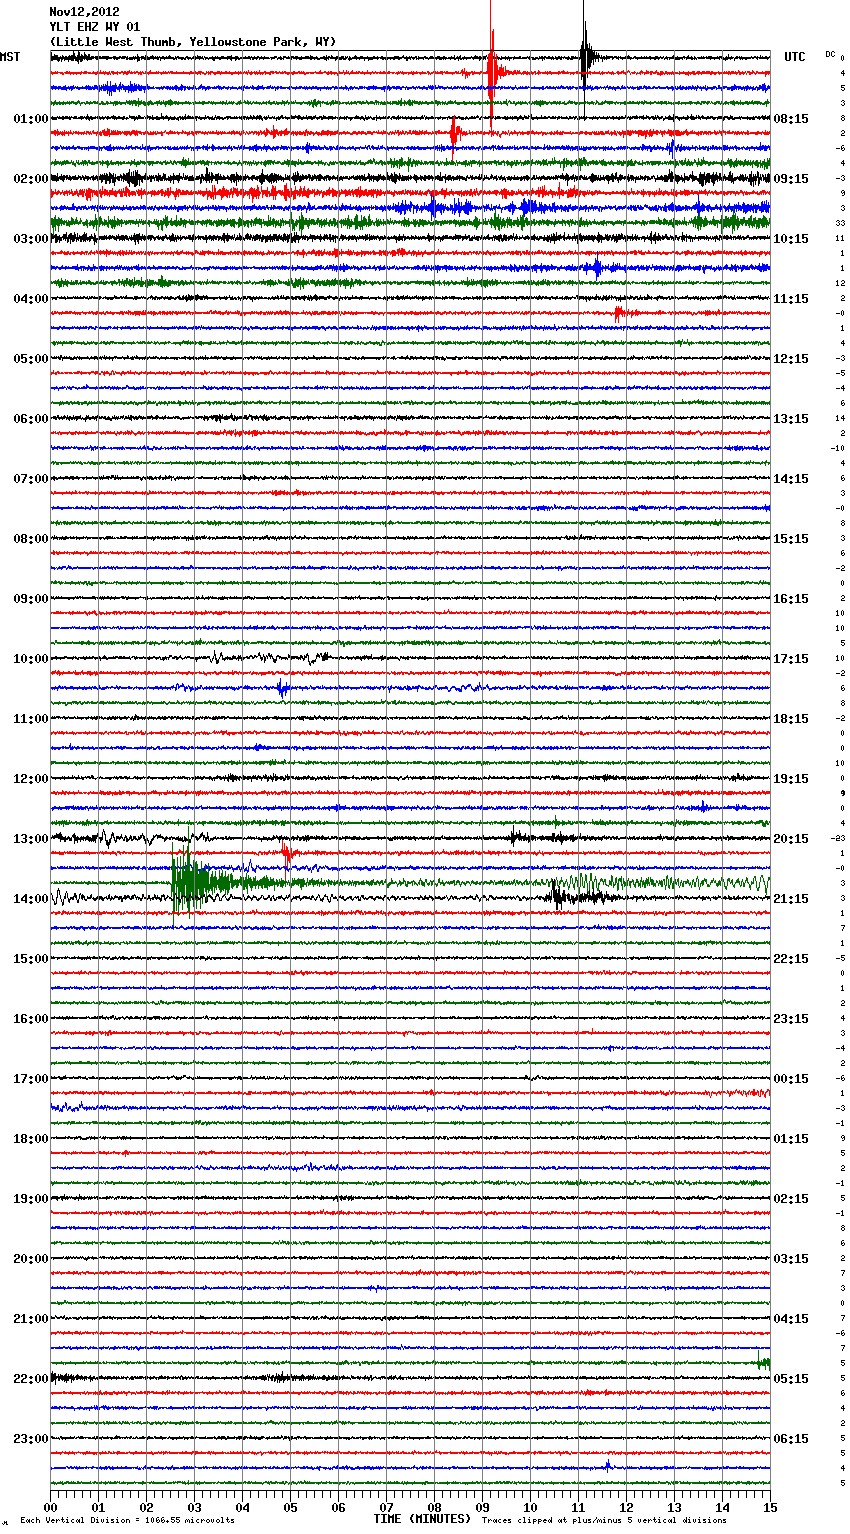The height and width of the screenshot is (1534, 850).
Task: Click the DC value -23 beside 20:15
Action: tap(838, 838)
